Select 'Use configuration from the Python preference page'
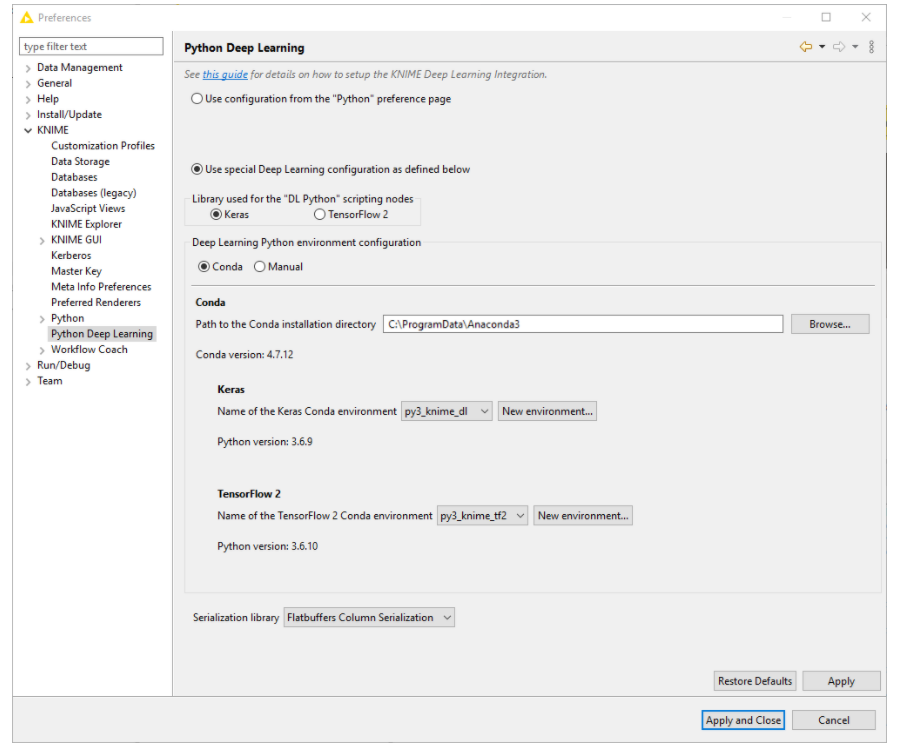Screen dimensions: 899x753 pyautogui.click(x=197, y=99)
